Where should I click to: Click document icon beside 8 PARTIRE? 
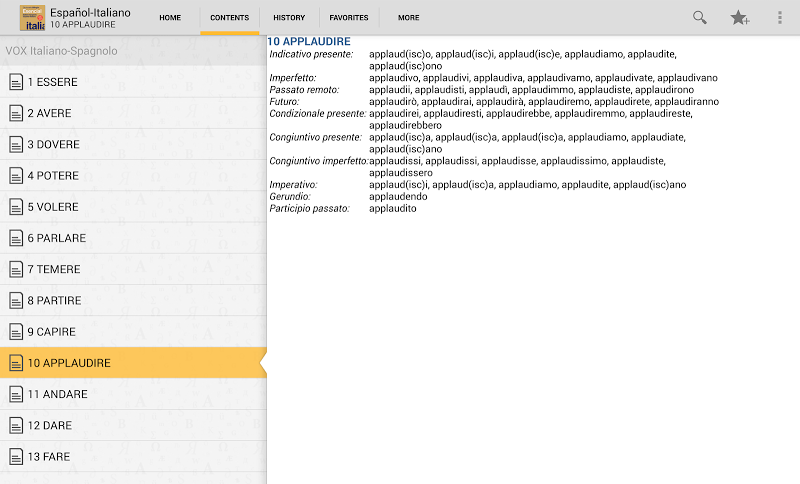click(16, 300)
